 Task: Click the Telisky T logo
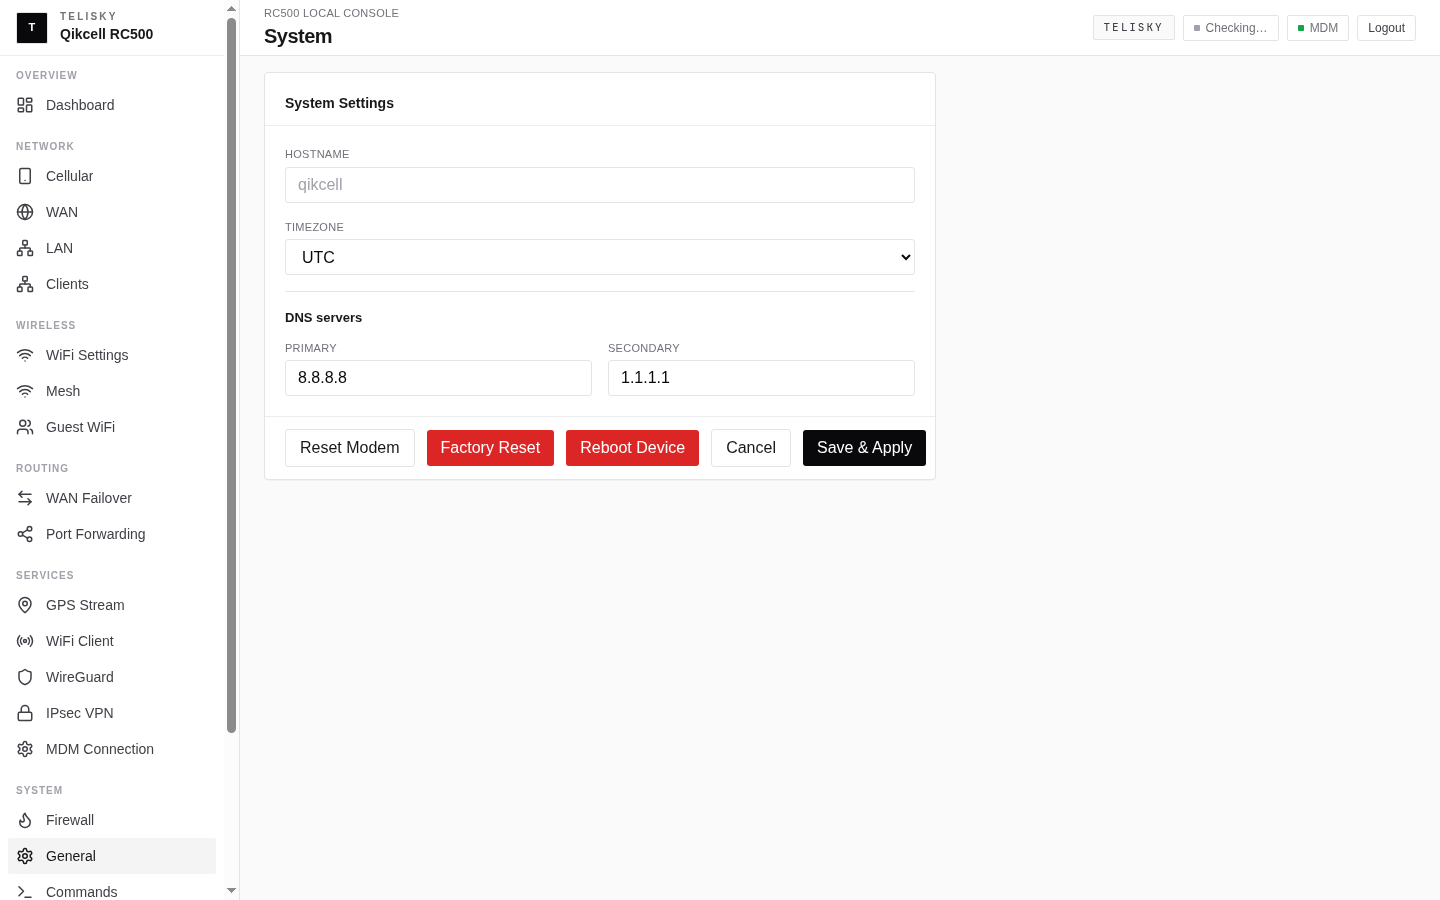coord(32,28)
